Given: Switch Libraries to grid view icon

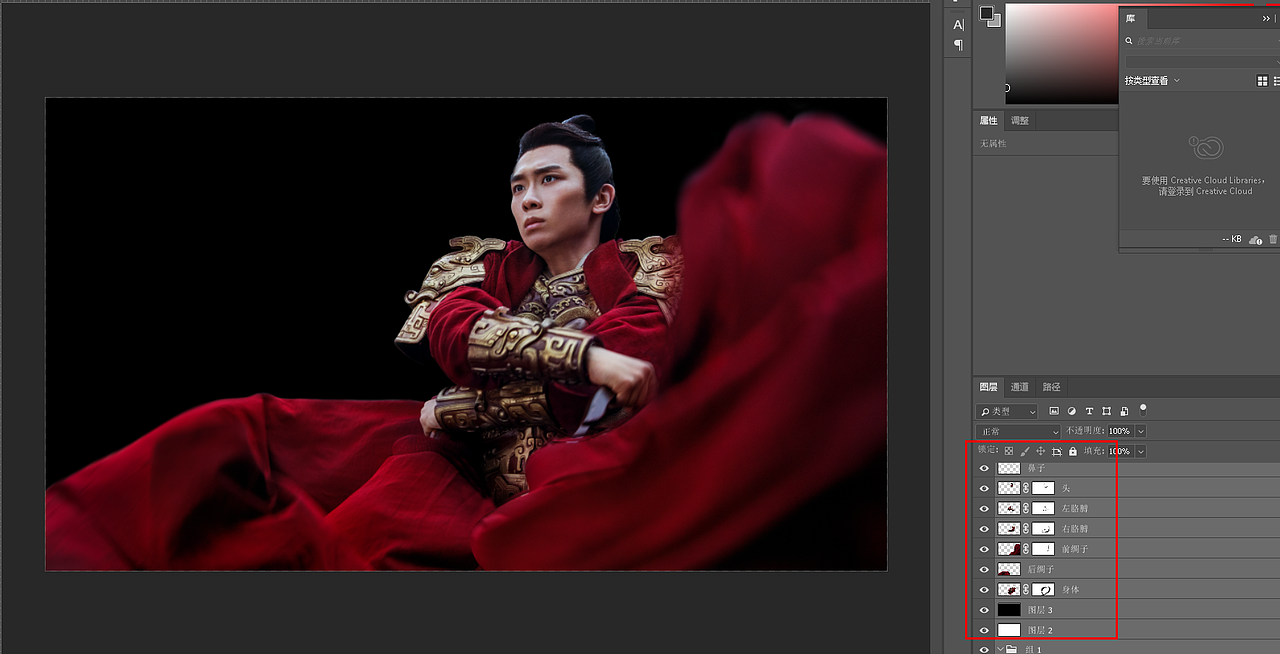Looking at the screenshot, I should [x=1262, y=80].
